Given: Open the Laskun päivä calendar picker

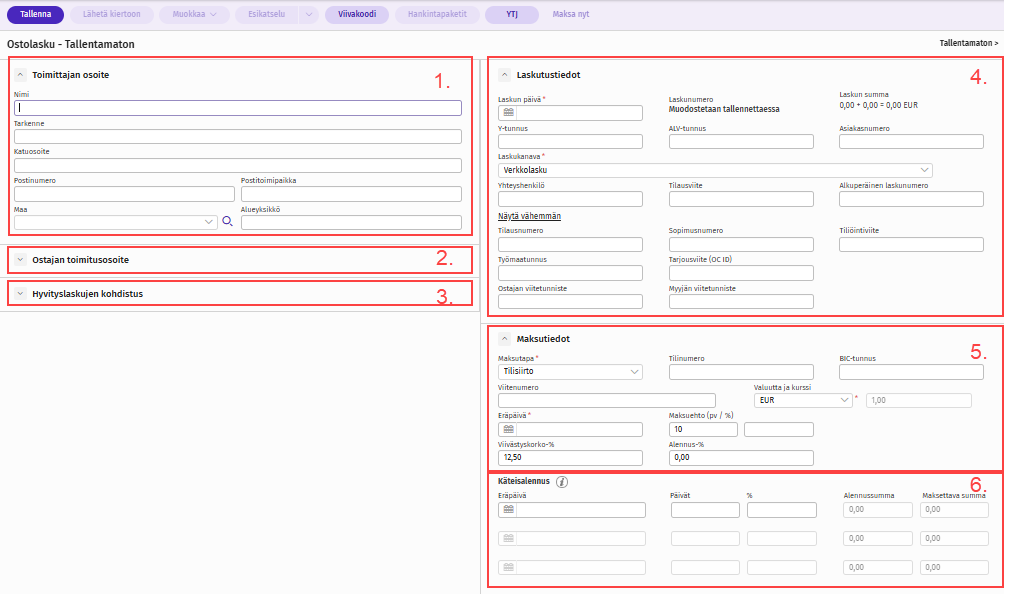Looking at the screenshot, I should click(507, 113).
